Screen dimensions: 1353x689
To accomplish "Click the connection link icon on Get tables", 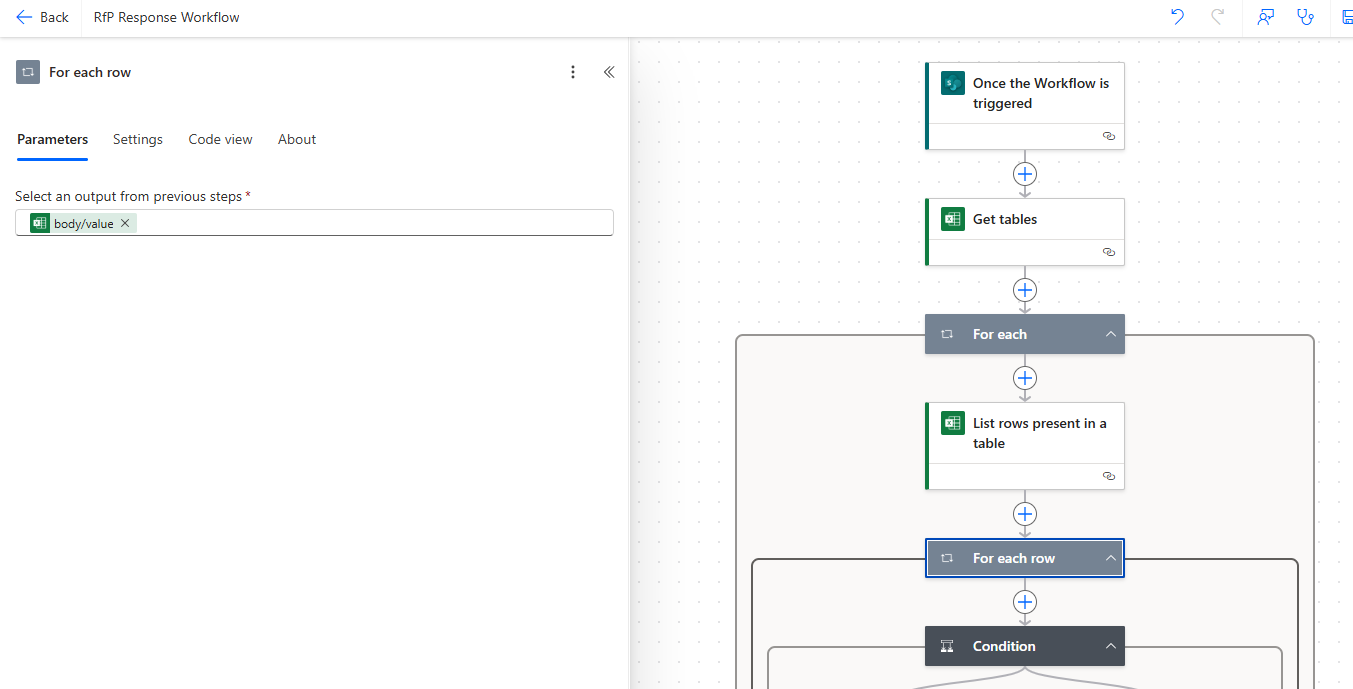I will [x=1108, y=252].
